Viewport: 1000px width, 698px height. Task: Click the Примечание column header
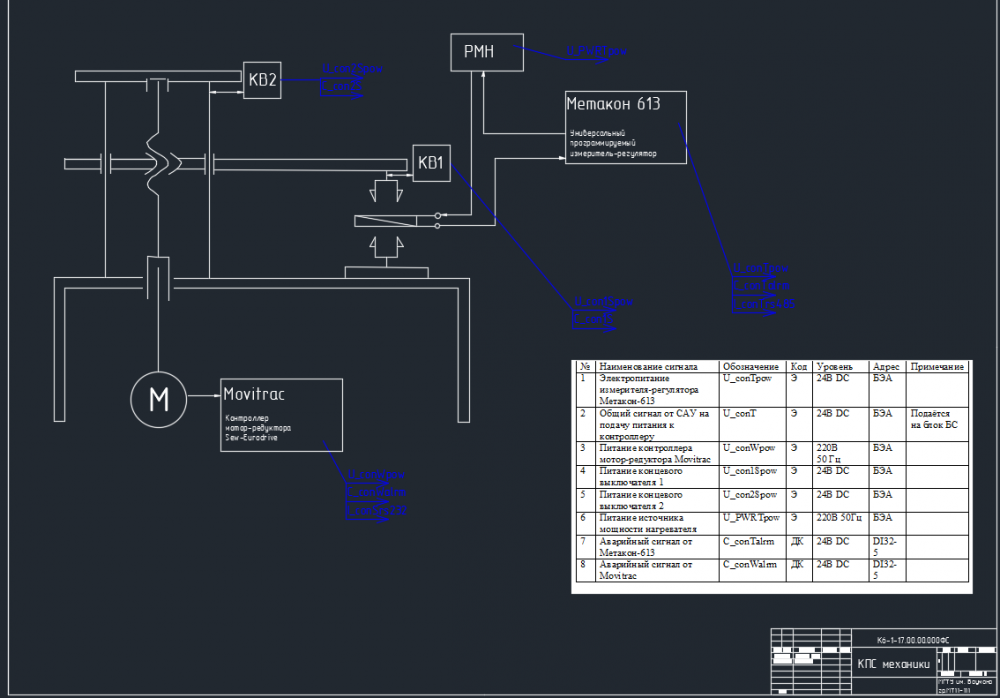(937, 367)
